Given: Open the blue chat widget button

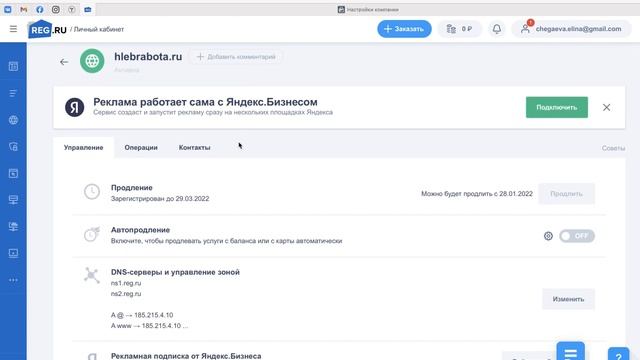Looking at the screenshot, I should [x=571, y=351].
